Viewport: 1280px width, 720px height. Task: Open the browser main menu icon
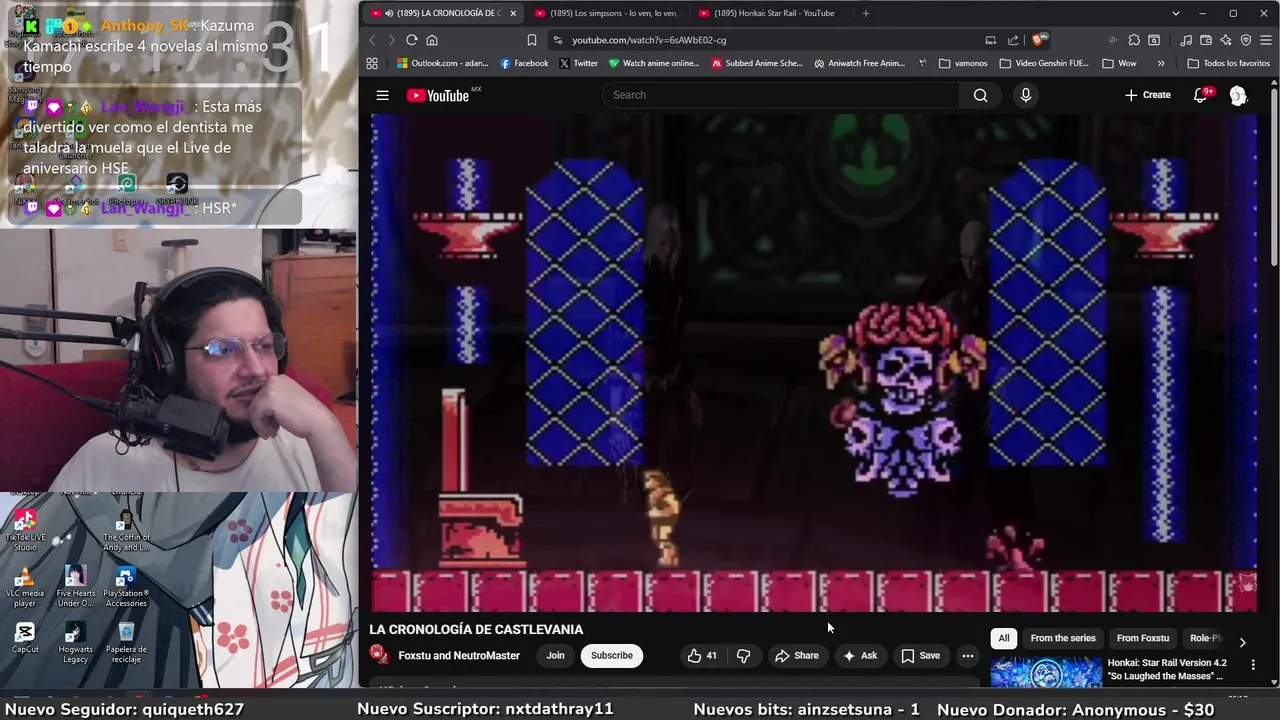click(1266, 40)
